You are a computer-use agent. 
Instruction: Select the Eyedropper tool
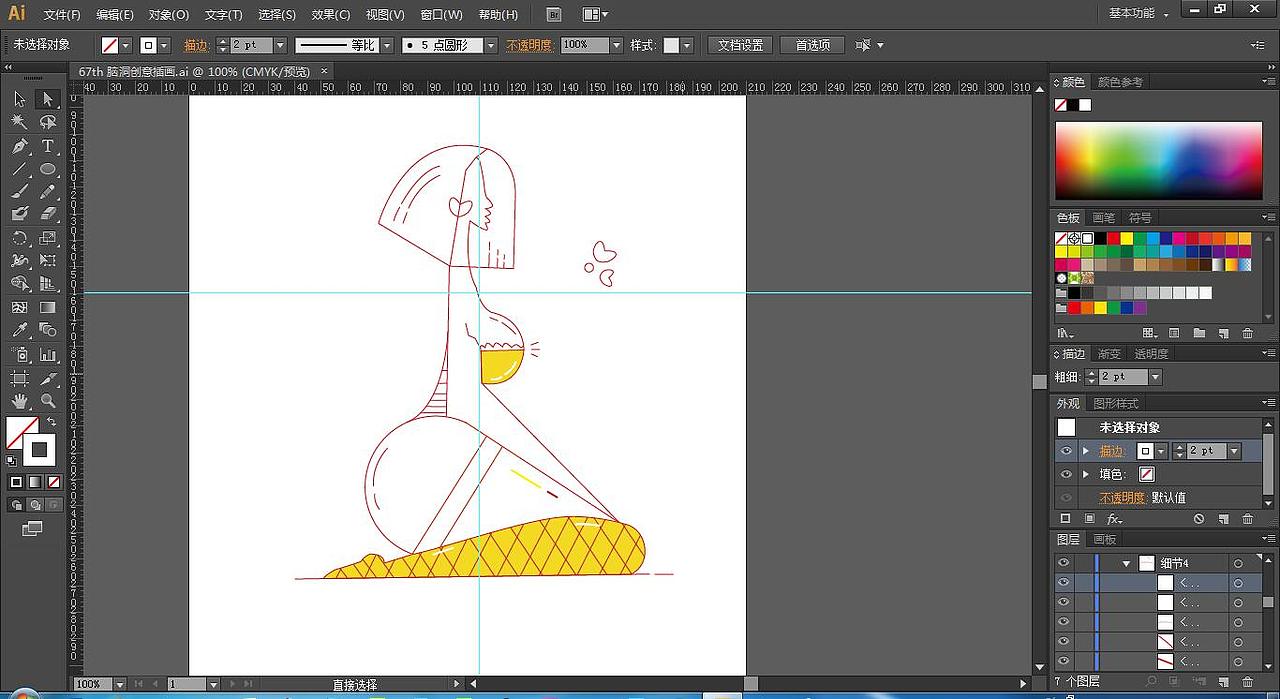point(19,330)
